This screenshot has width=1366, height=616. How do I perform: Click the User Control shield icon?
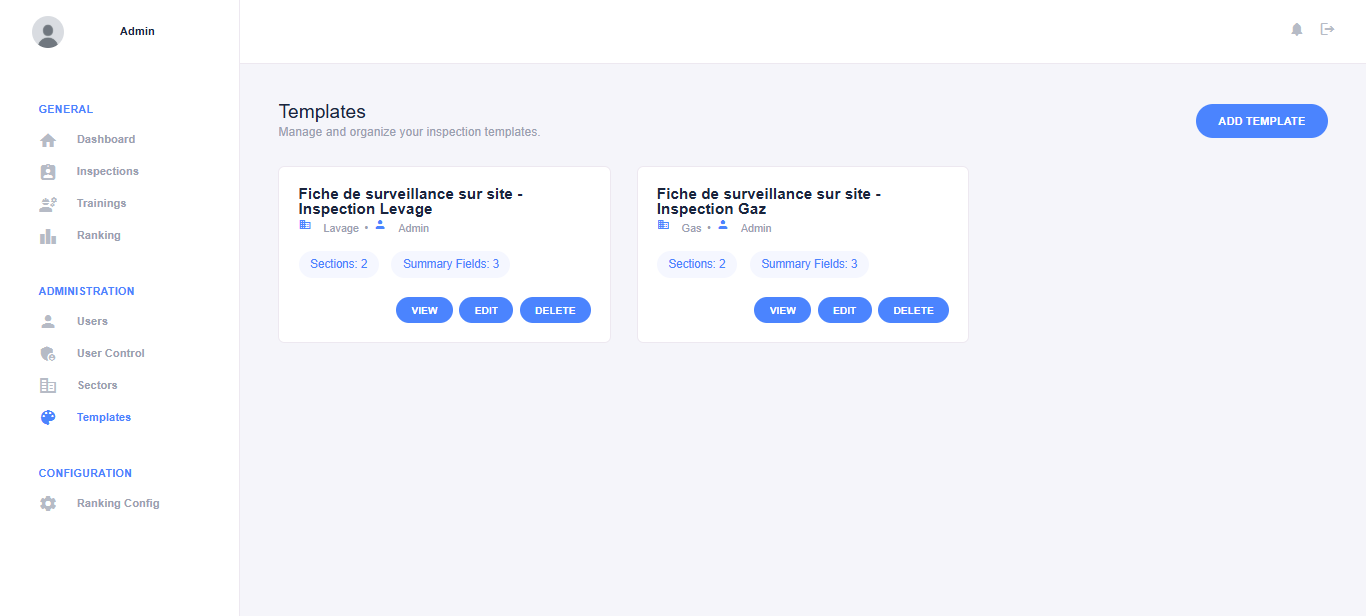(48, 354)
